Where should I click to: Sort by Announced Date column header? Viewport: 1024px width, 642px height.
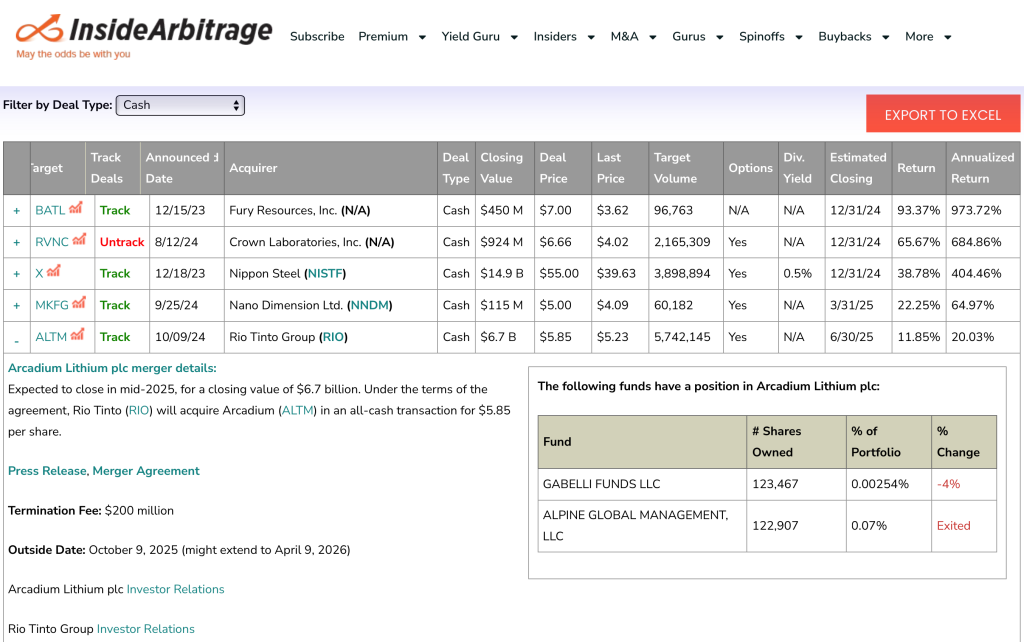(x=182, y=168)
